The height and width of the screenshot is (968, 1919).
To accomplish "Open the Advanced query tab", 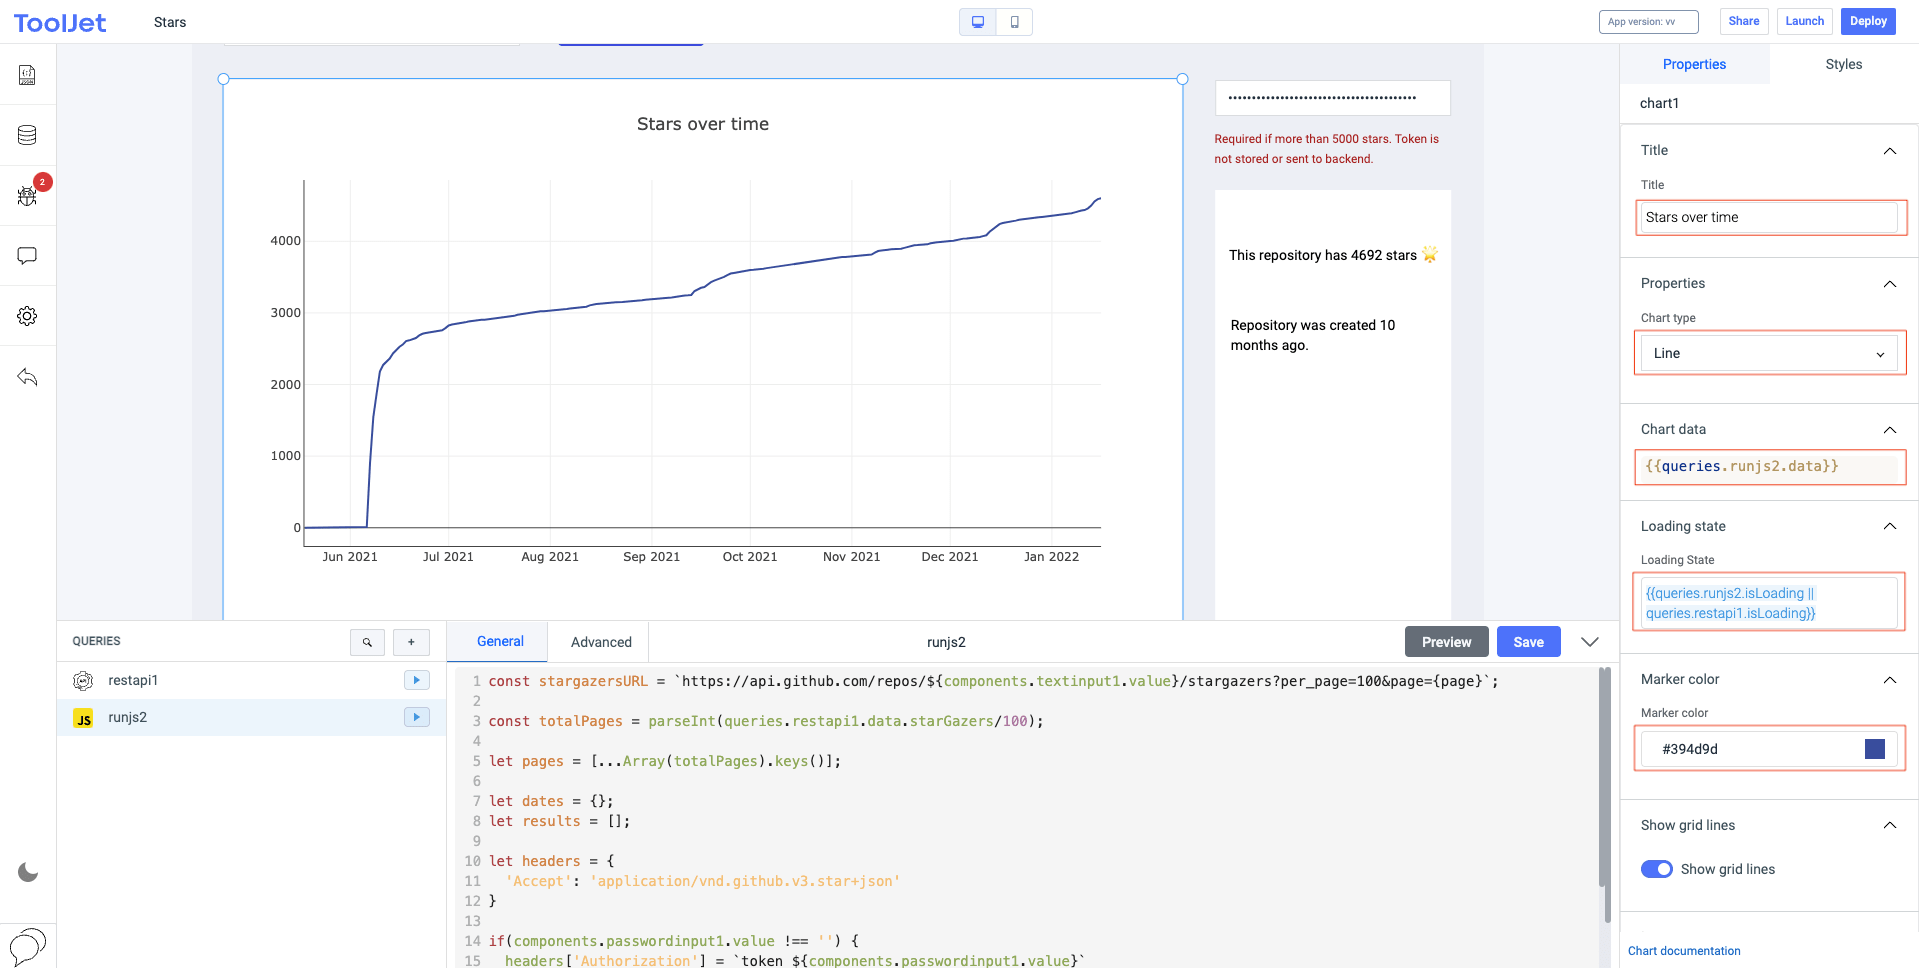I will coord(601,642).
